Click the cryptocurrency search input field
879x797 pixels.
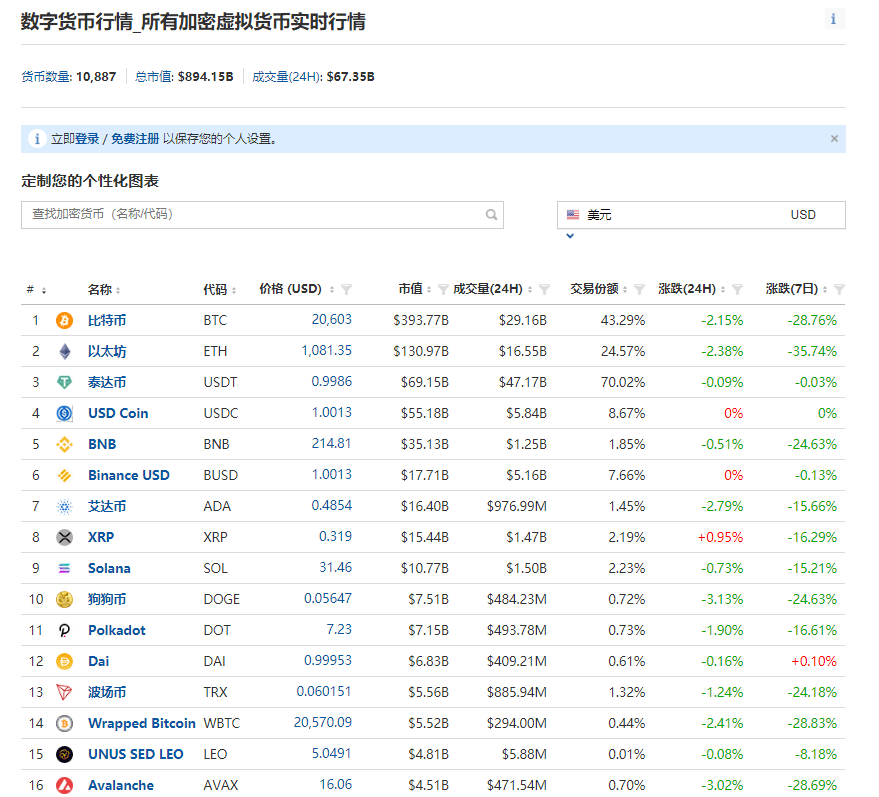click(x=255, y=215)
